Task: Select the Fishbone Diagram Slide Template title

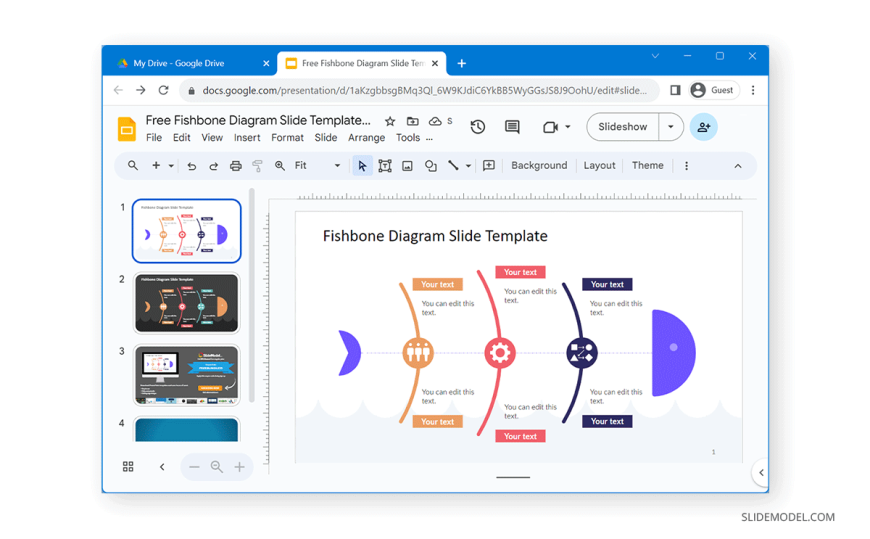Action: (x=435, y=236)
